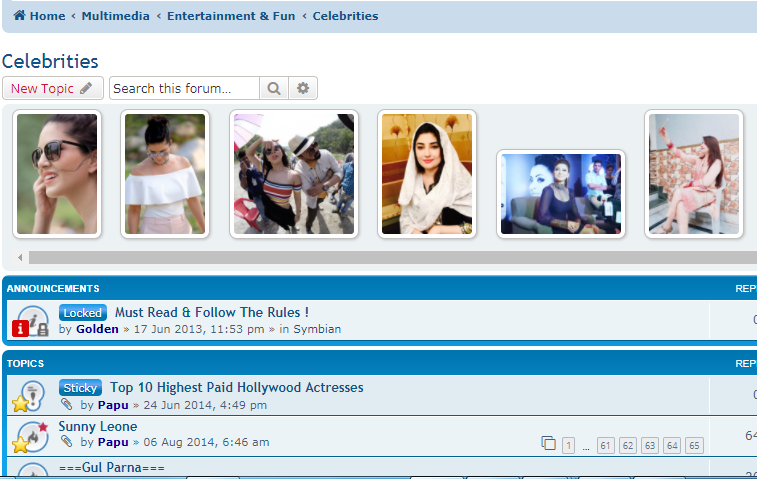Open Top 10 Highest Paid Hollywood Actresses
Viewport: 757px width, 479px height.
click(237, 387)
